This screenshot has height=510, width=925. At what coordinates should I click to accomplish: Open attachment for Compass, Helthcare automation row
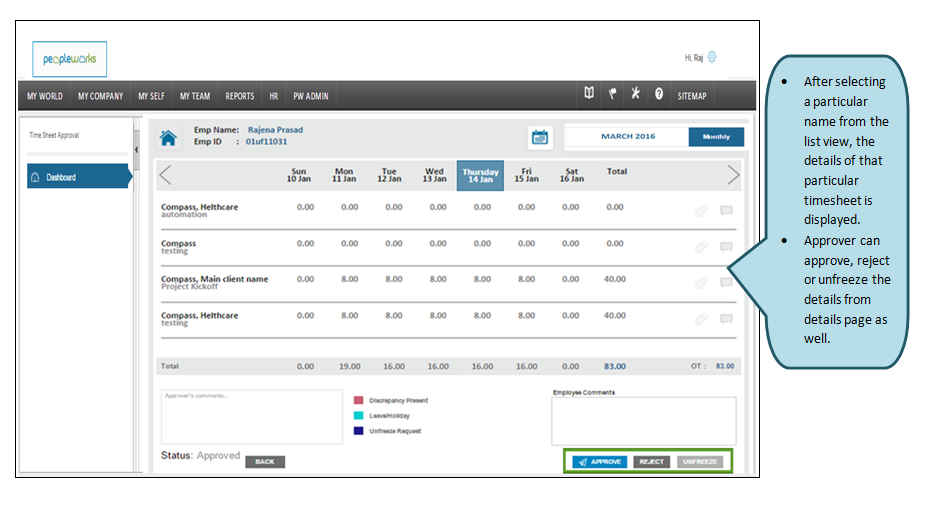[x=701, y=211]
